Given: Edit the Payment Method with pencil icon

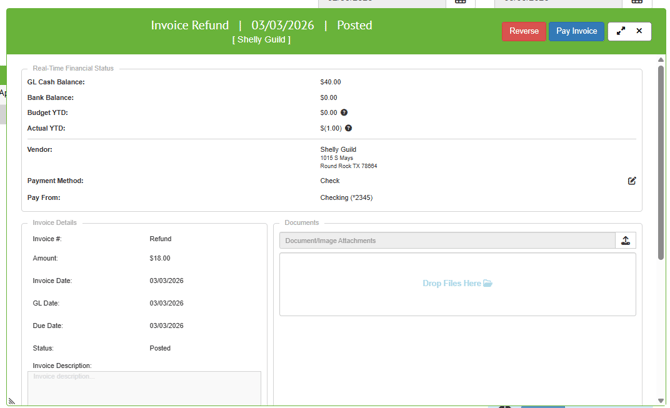Looking at the screenshot, I should click(x=631, y=181).
